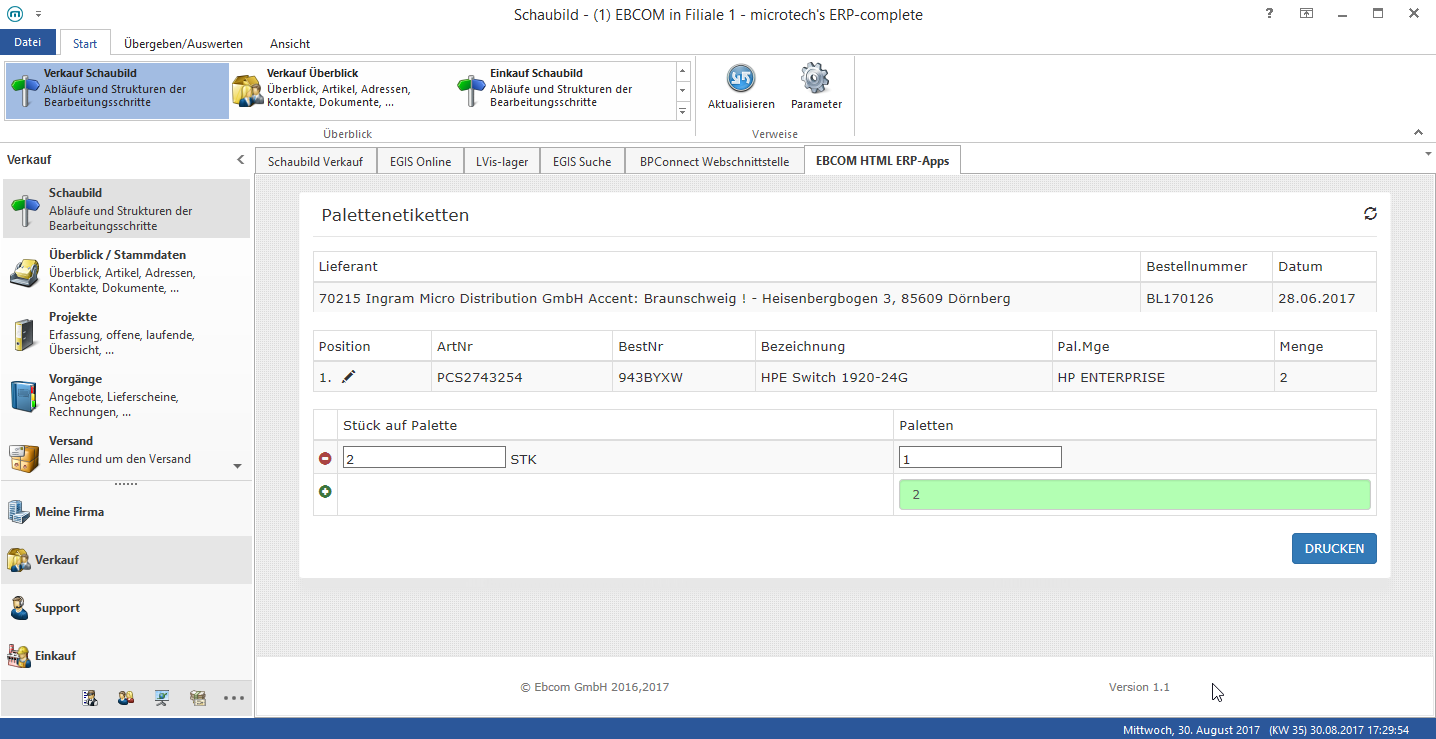Click the Version 1.1 footer text
The width and height of the screenshot is (1436, 739).
1139,687
